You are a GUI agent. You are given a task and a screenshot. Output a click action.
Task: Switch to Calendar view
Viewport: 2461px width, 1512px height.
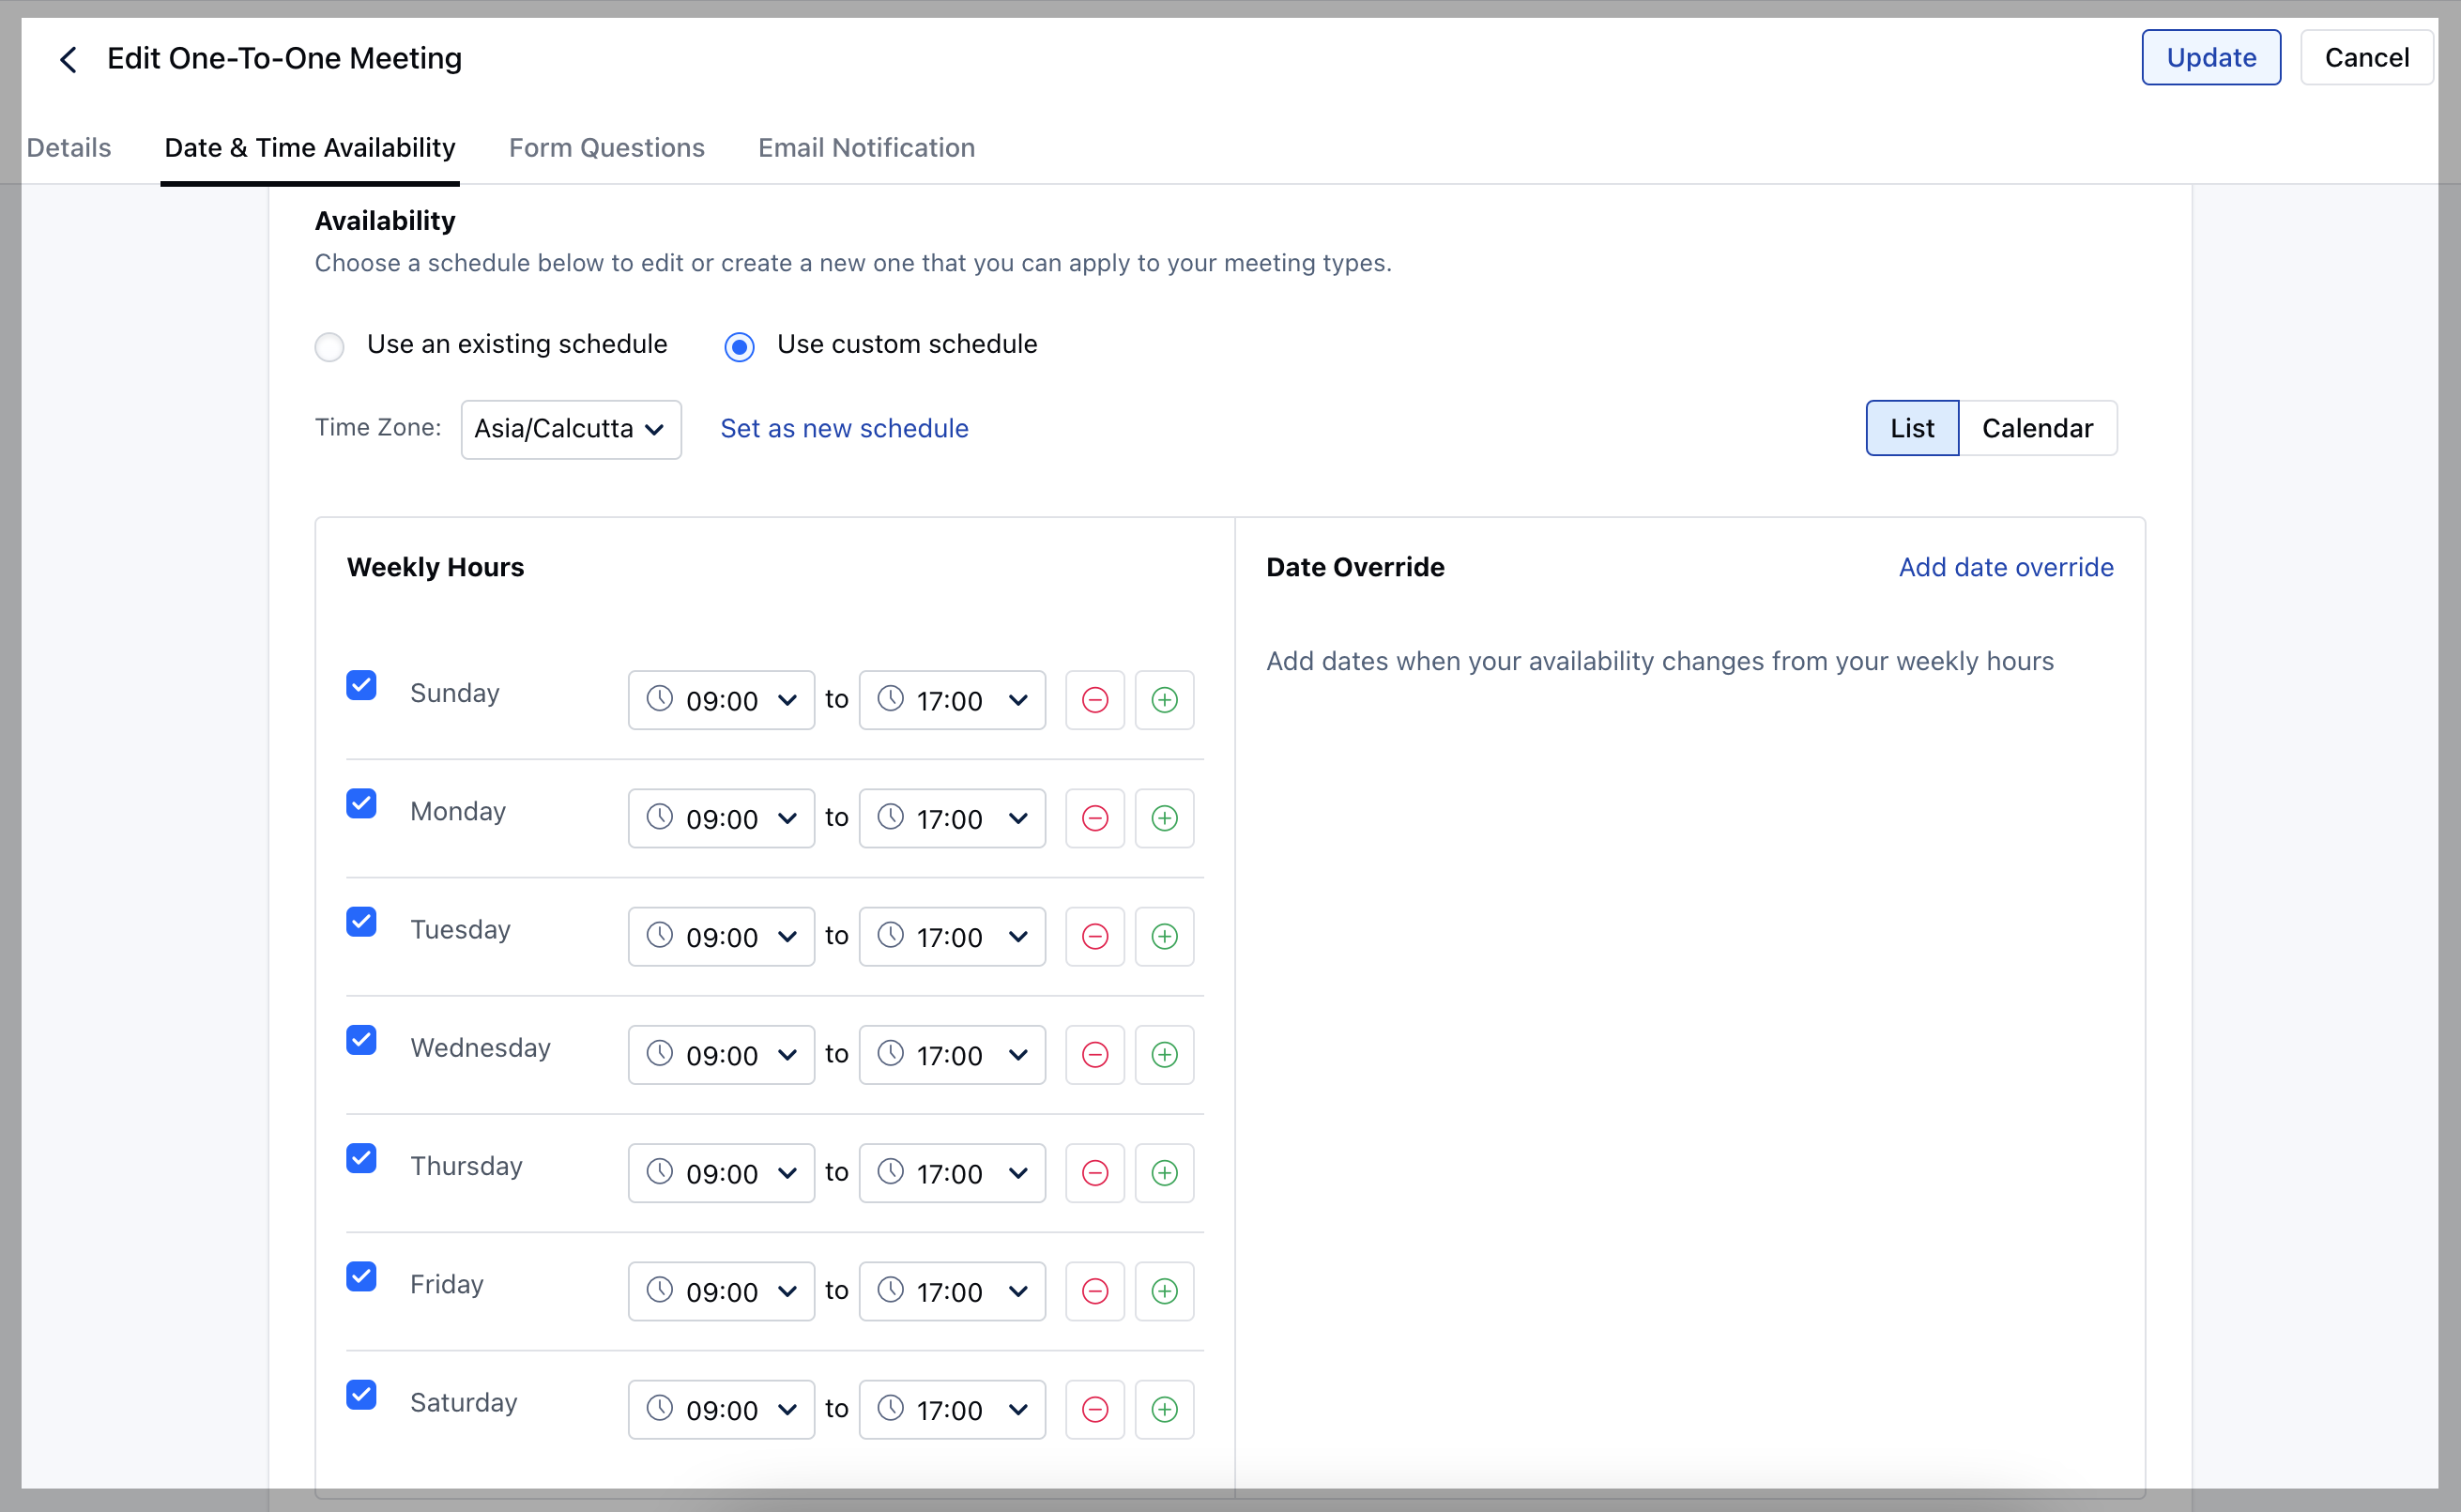click(2036, 428)
